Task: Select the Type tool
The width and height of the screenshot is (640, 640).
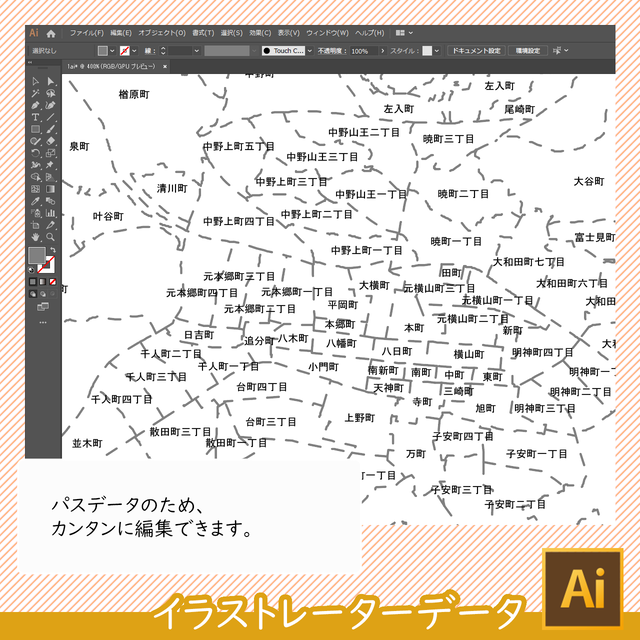Action: coord(36,117)
